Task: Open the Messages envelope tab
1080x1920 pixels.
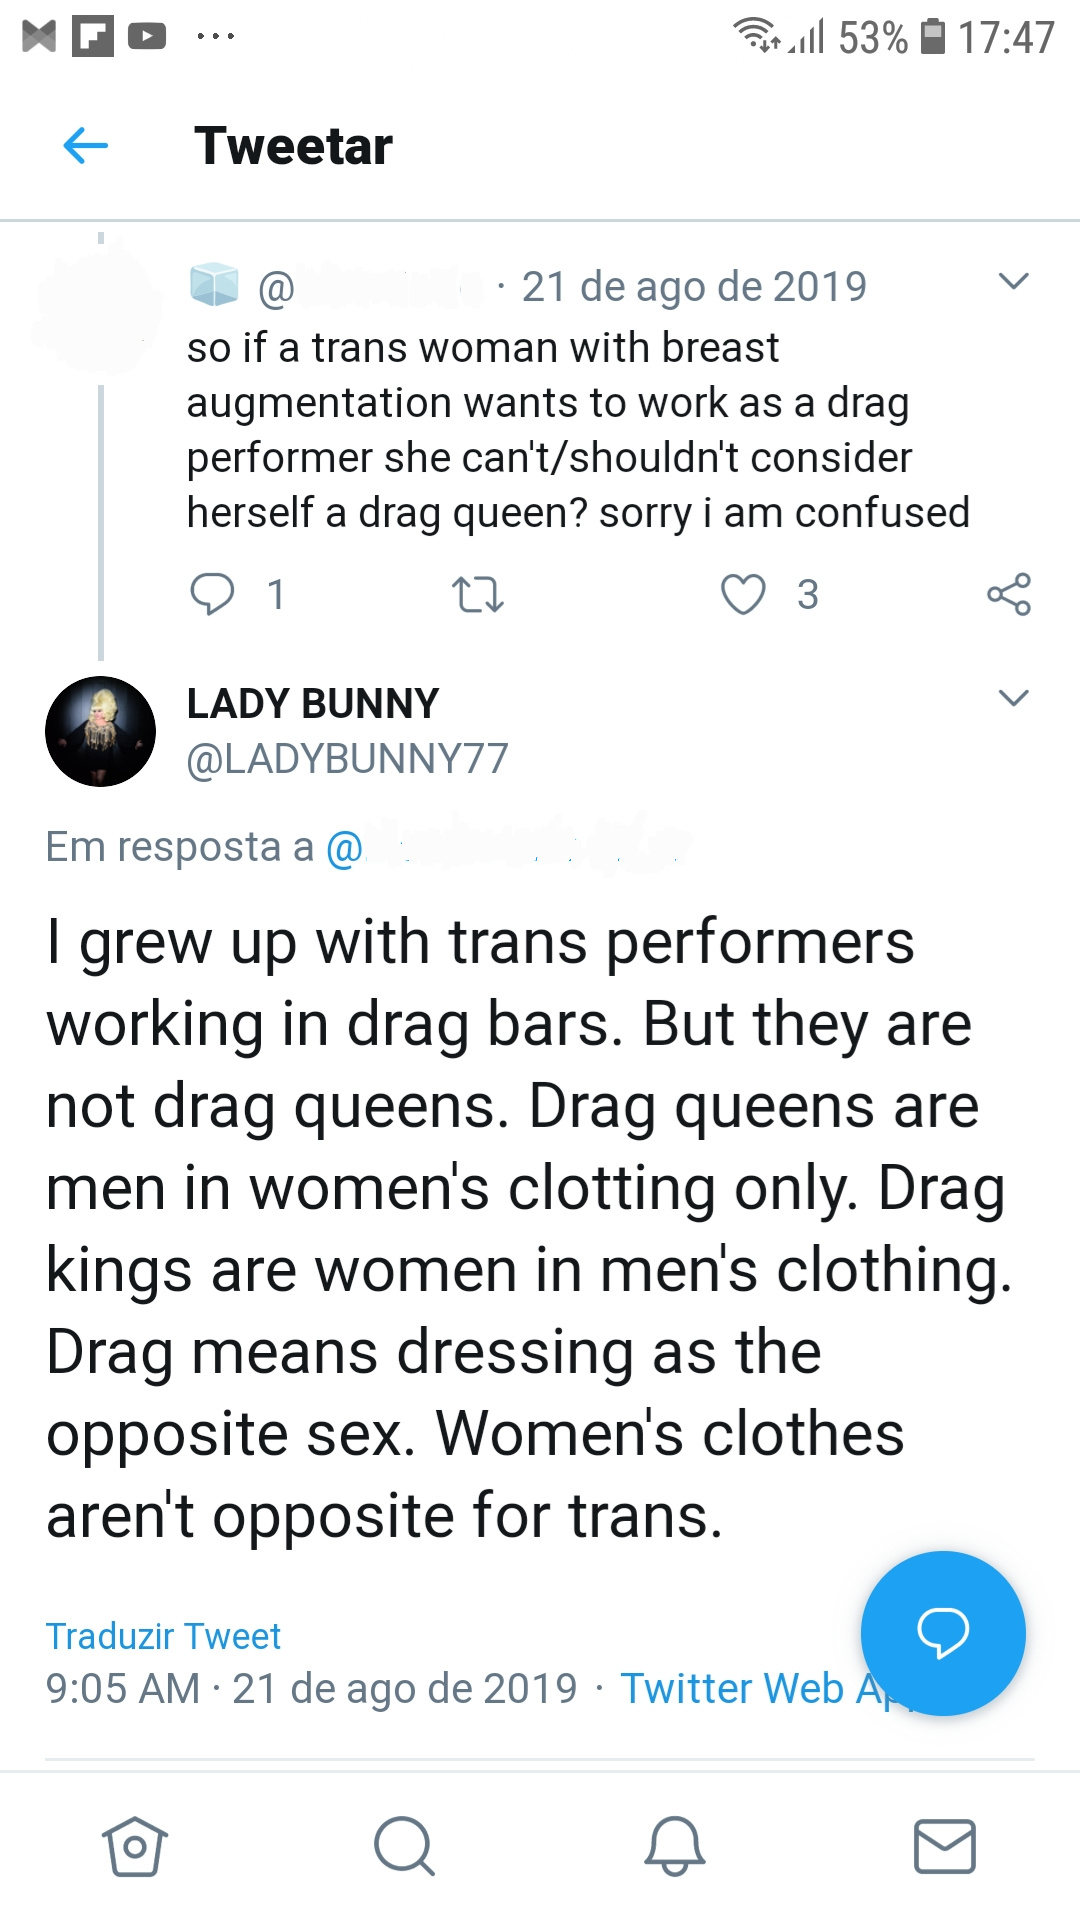Action: point(944,1846)
